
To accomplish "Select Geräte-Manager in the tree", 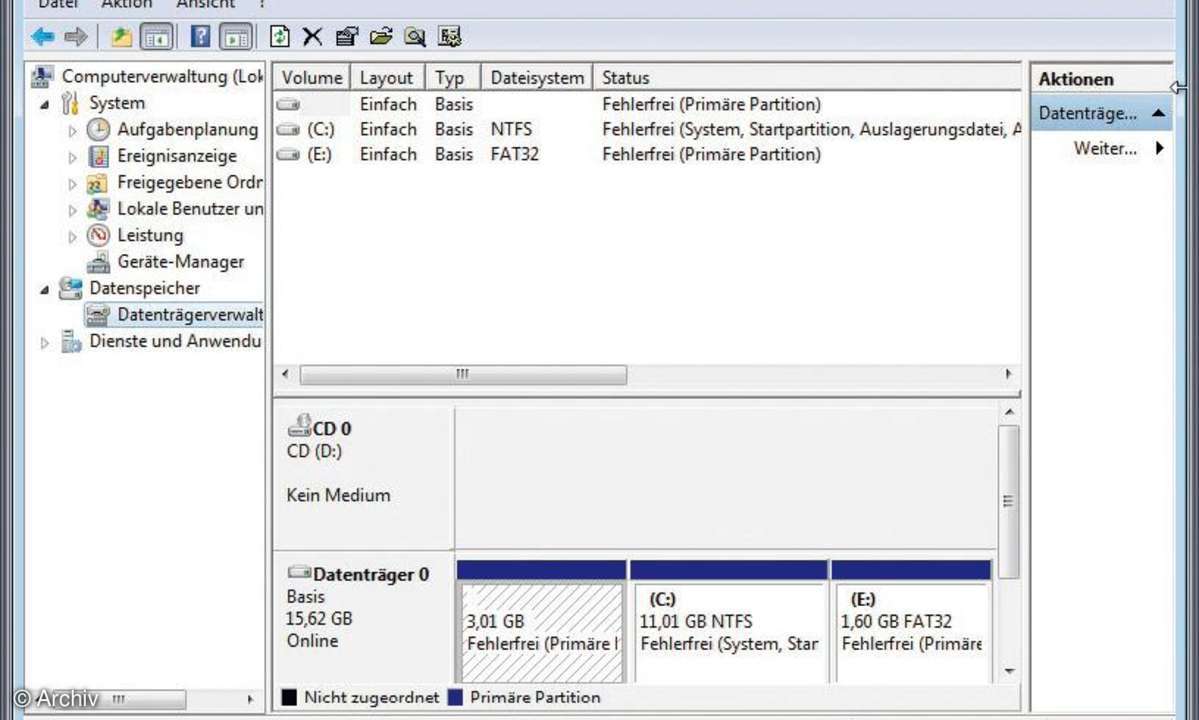I will click(x=180, y=261).
